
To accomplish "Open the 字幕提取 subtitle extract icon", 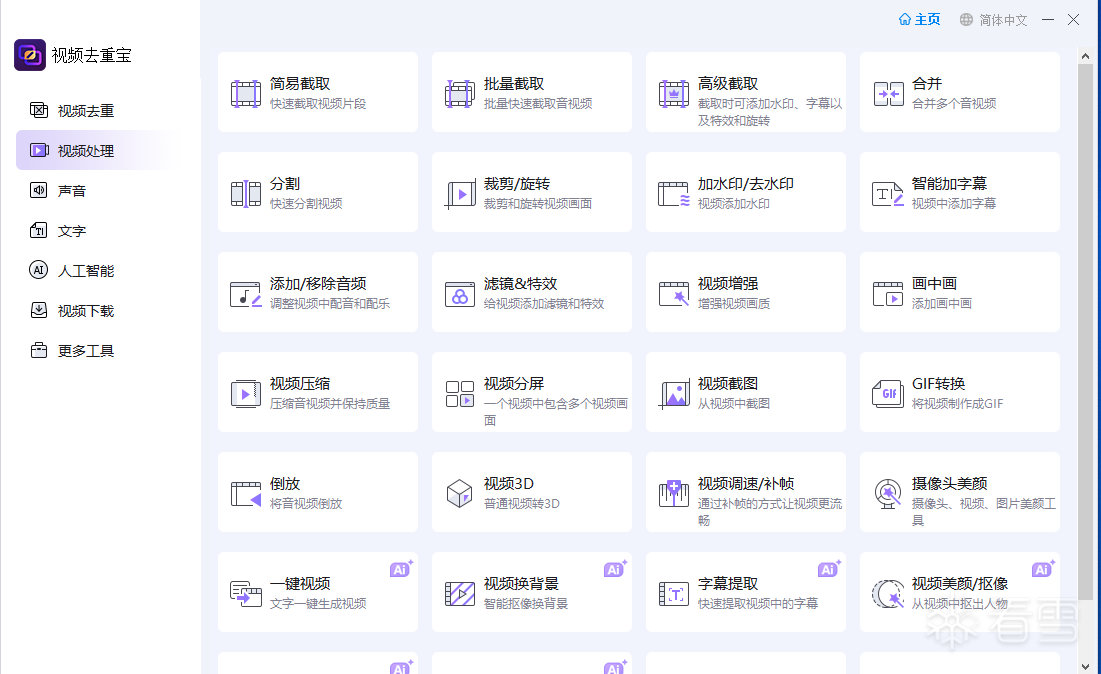I will click(x=674, y=594).
